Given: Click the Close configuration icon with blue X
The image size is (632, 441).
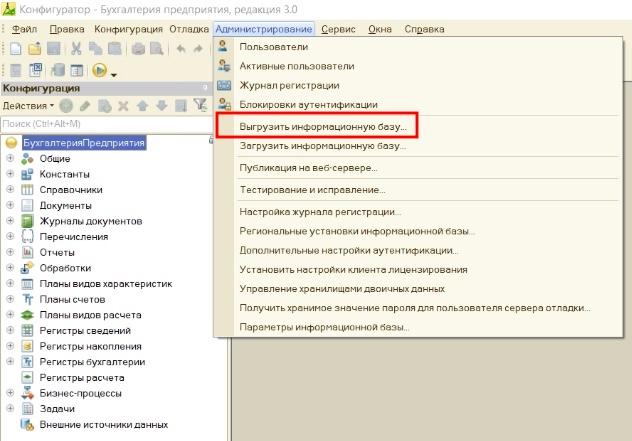Looking at the screenshot, I should (35, 70).
